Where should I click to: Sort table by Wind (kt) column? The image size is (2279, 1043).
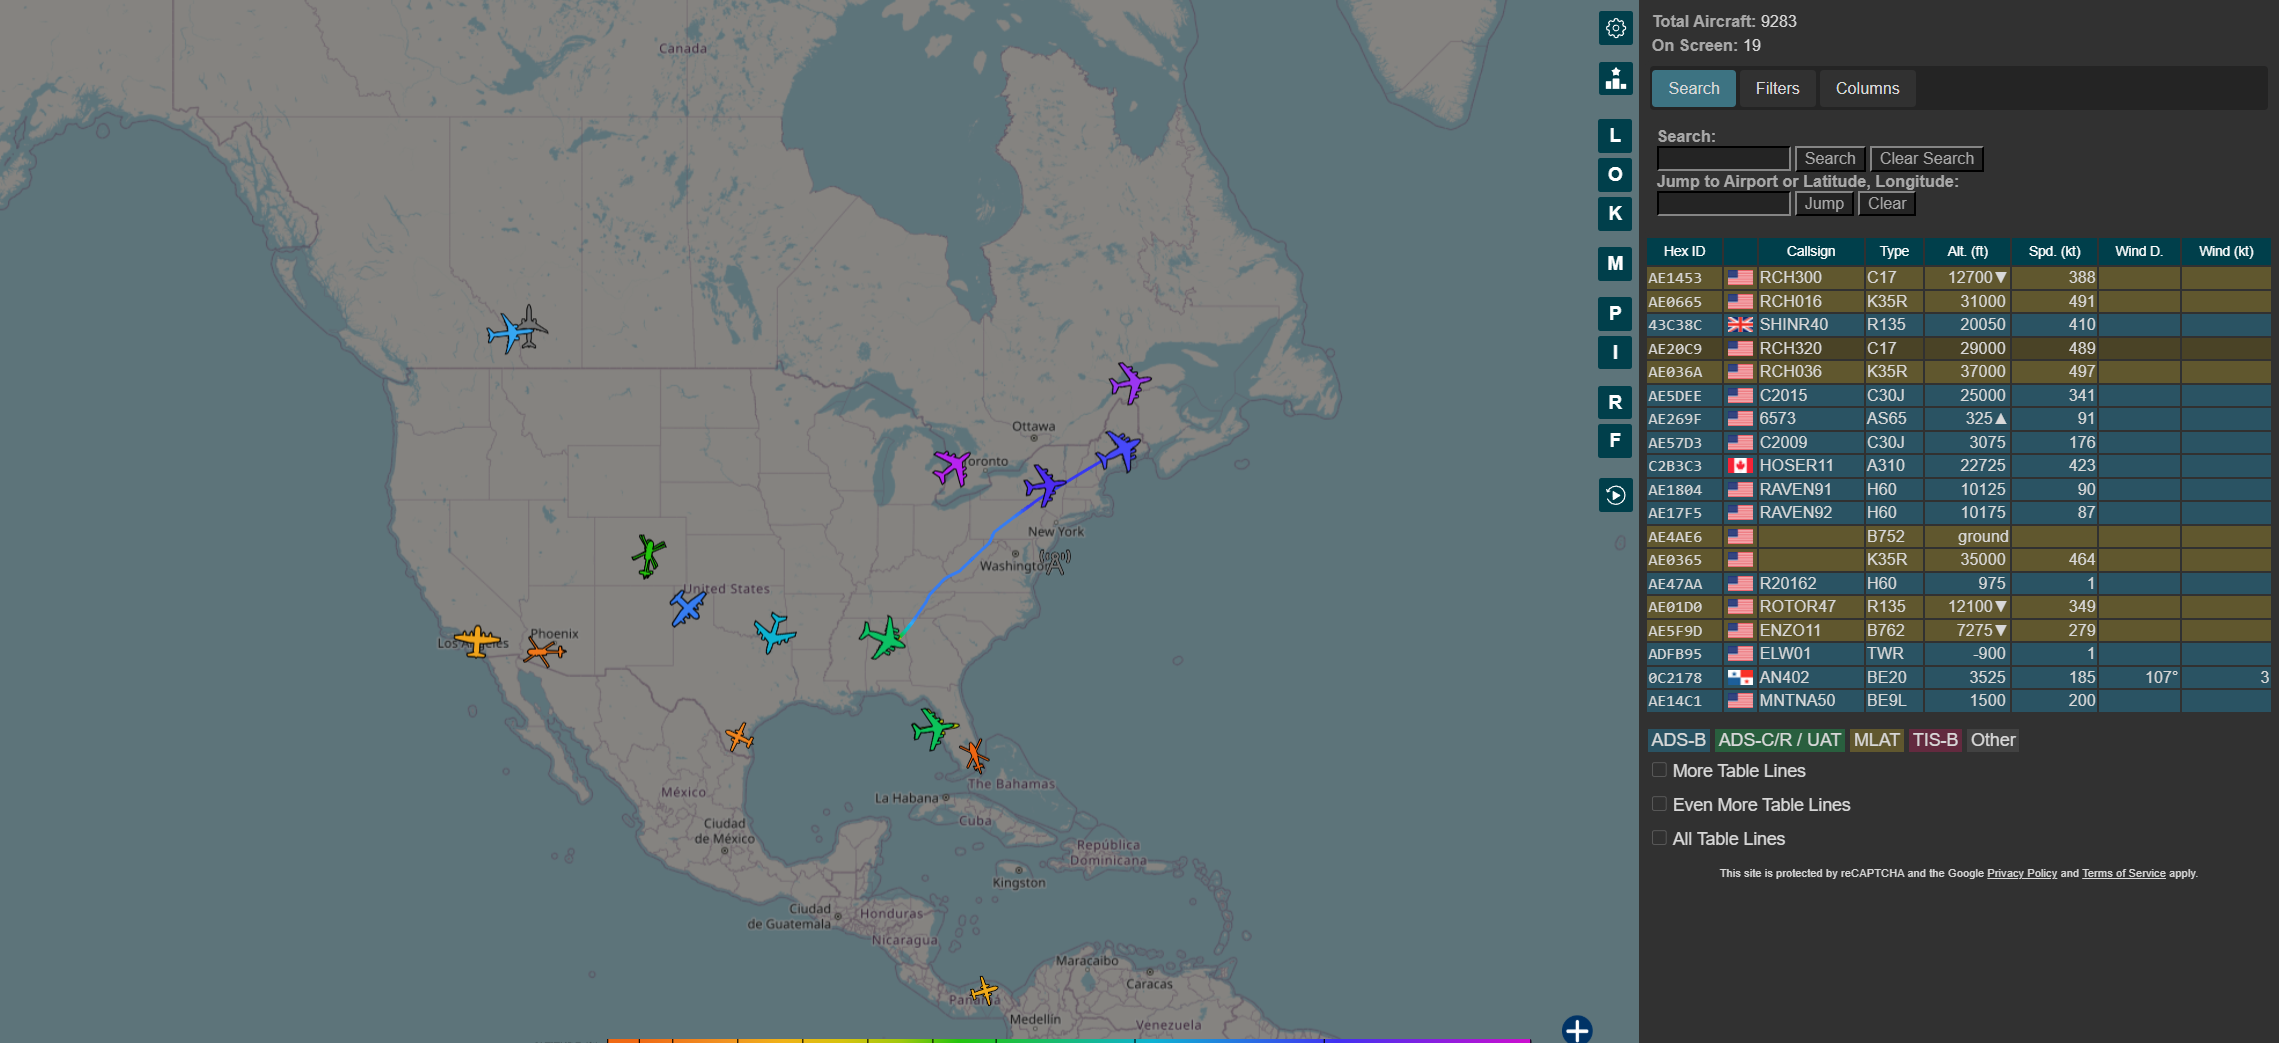(2225, 251)
